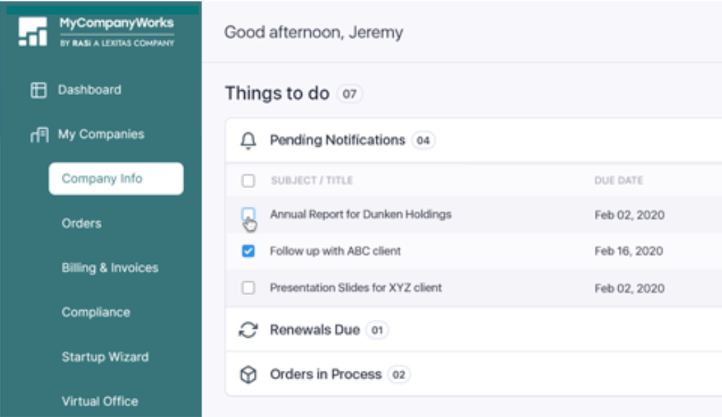722x417 pixels.
Task: Uncheck the Follow up with ABC client checkbox
Action: tap(248, 251)
